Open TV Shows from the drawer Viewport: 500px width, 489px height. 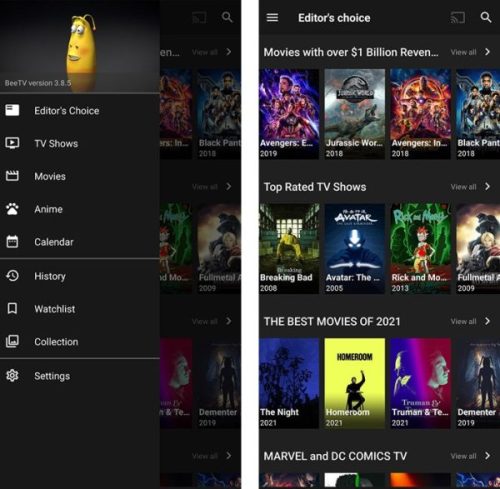click(80, 143)
